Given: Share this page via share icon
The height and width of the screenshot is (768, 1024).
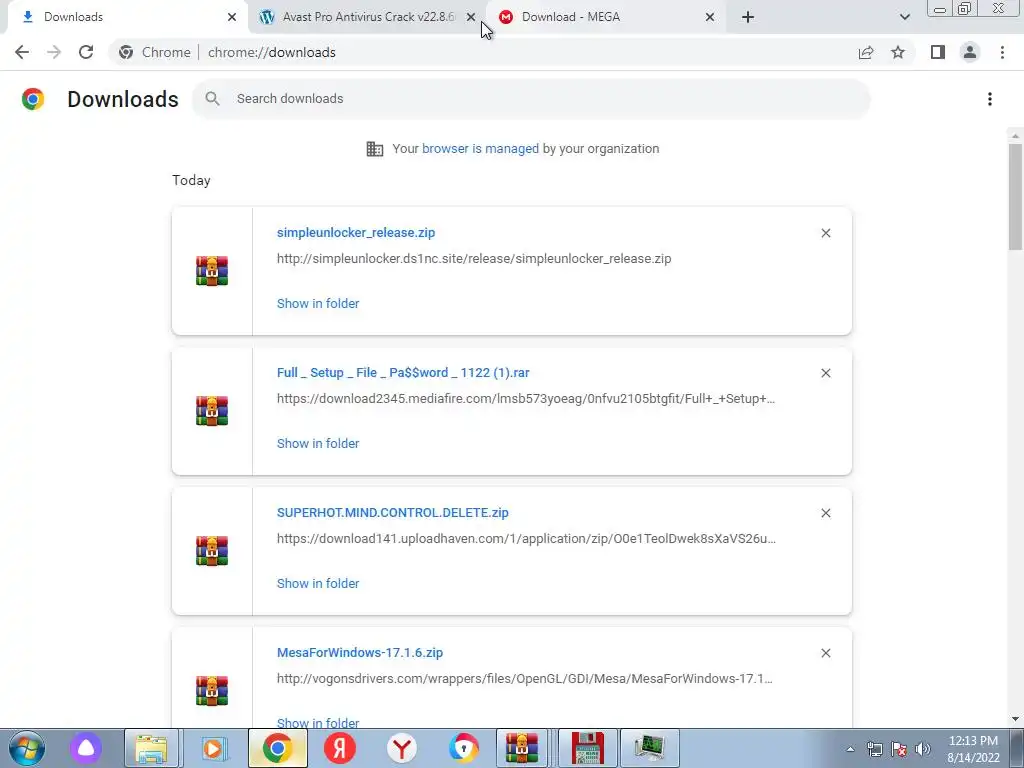Looking at the screenshot, I should pos(866,52).
